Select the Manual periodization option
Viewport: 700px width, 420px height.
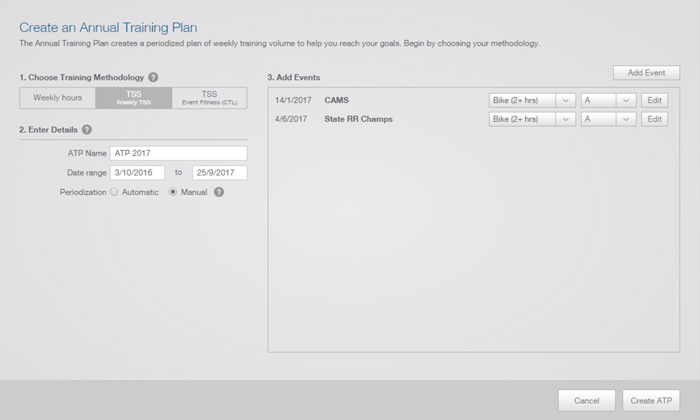tap(173, 192)
